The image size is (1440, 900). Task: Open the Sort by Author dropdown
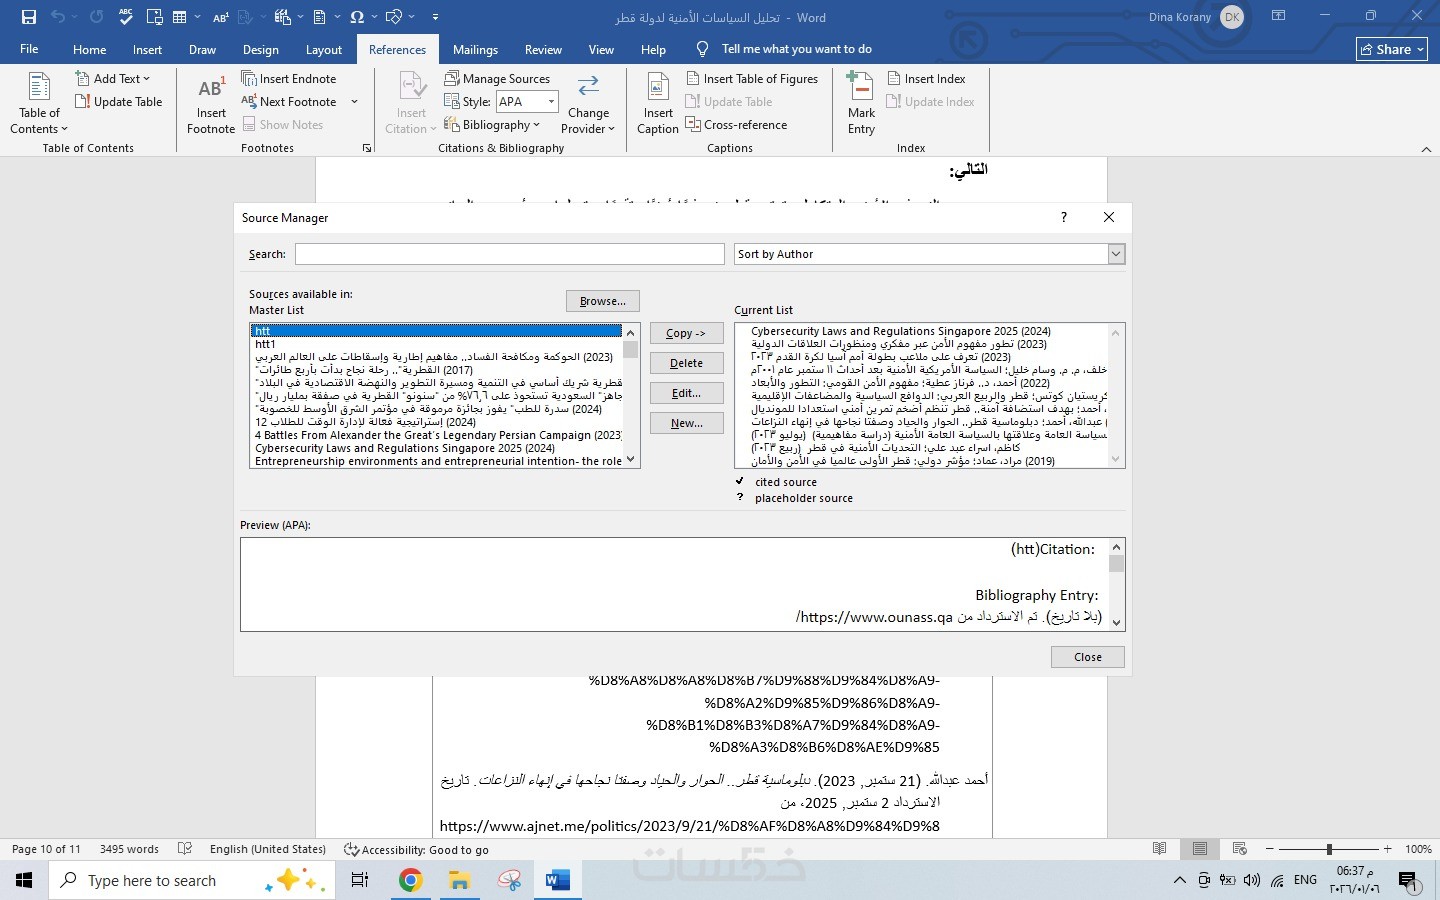[1116, 254]
